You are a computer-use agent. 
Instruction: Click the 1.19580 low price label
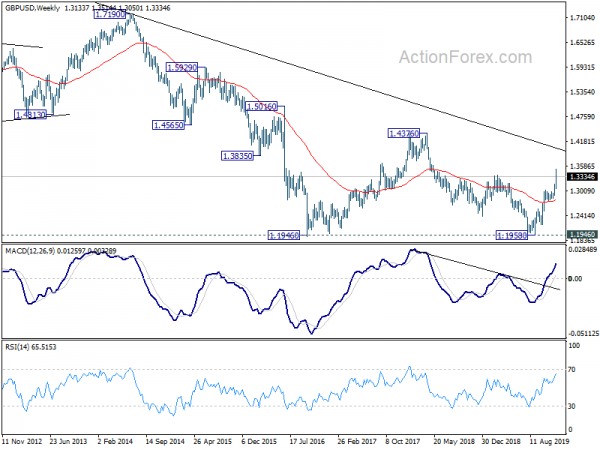coord(512,235)
